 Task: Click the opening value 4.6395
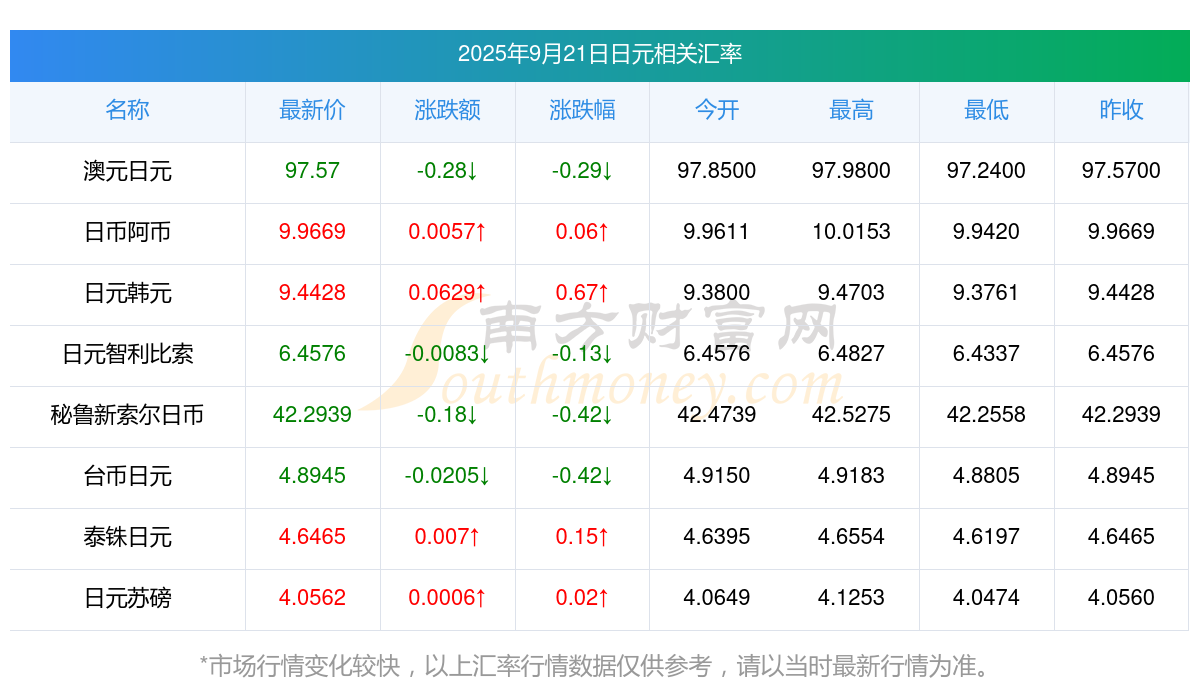point(717,537)
